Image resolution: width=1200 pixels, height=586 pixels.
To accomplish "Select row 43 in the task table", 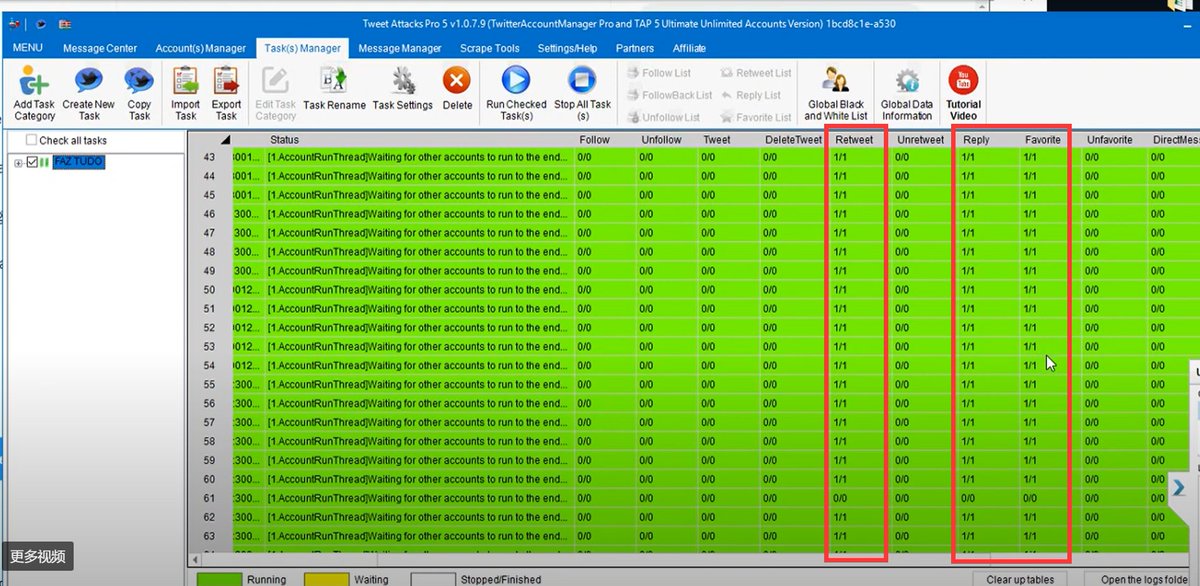I will (x=210, y=157).
